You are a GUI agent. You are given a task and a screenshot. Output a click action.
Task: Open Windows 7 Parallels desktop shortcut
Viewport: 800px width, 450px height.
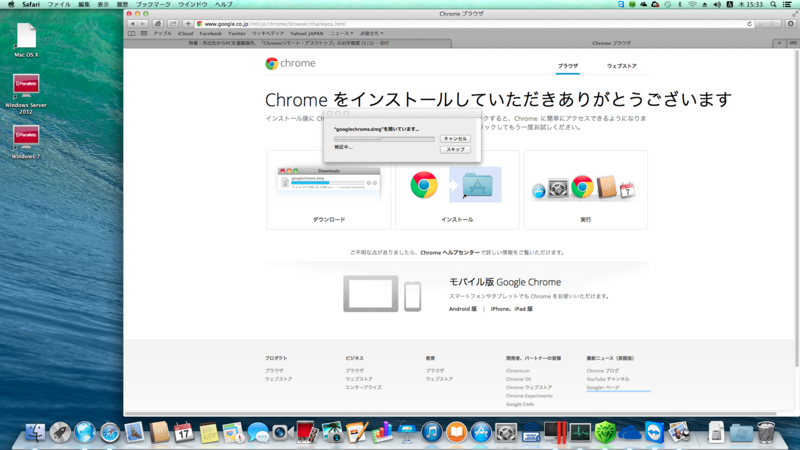coord(26,142)
